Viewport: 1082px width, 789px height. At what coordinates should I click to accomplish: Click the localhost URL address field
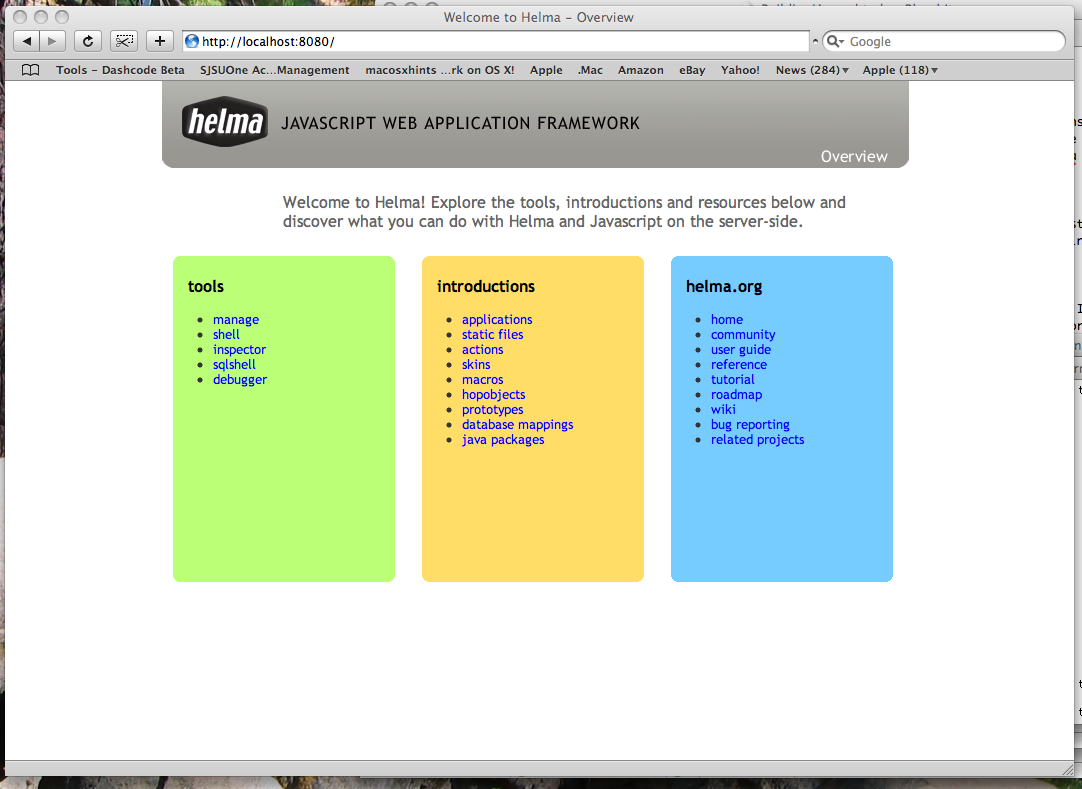pos(495,41)
